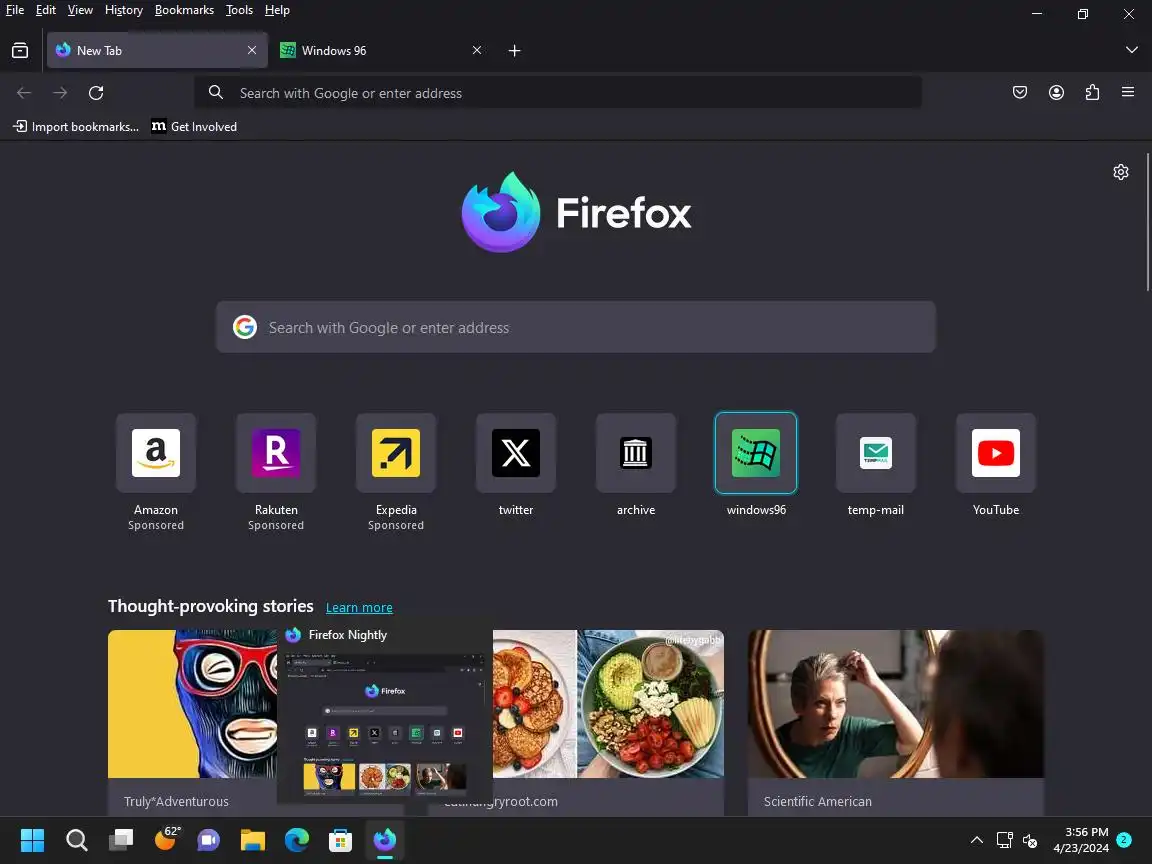The height and width of the screenshot is (864, 1152).
Task: Open the hamburger application menu
Action: click(1128, 93)
